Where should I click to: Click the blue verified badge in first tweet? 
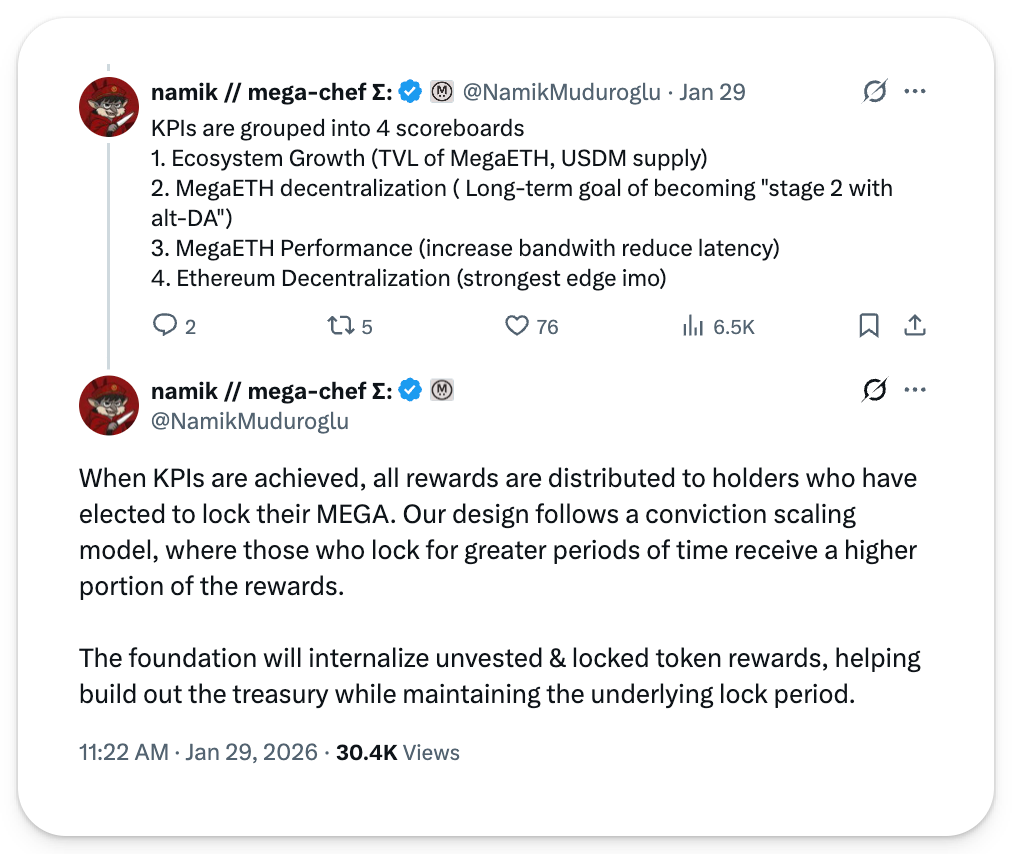(x=410, y=92)
